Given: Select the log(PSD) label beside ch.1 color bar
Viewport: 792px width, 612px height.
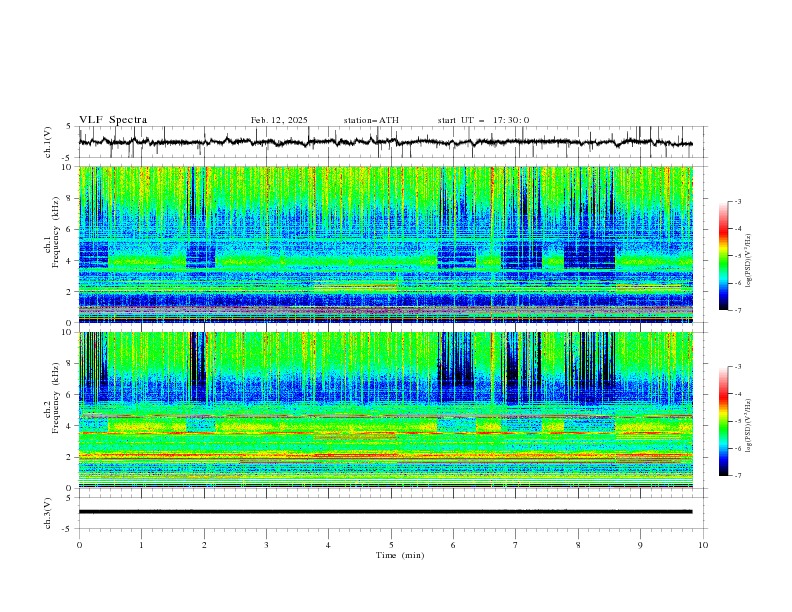Looking at the screenshot, I should click(749, 261).
